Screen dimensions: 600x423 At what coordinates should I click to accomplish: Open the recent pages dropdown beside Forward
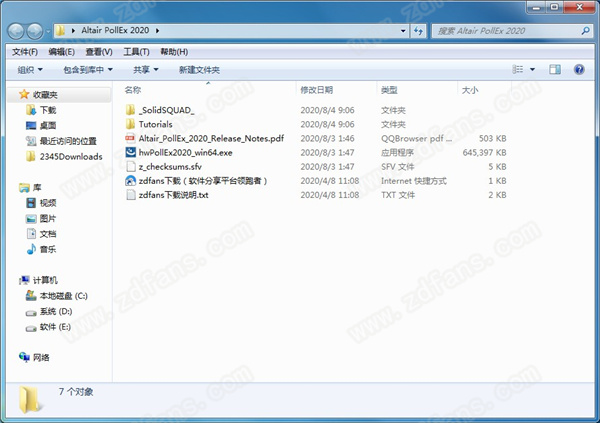click(48, 31)
